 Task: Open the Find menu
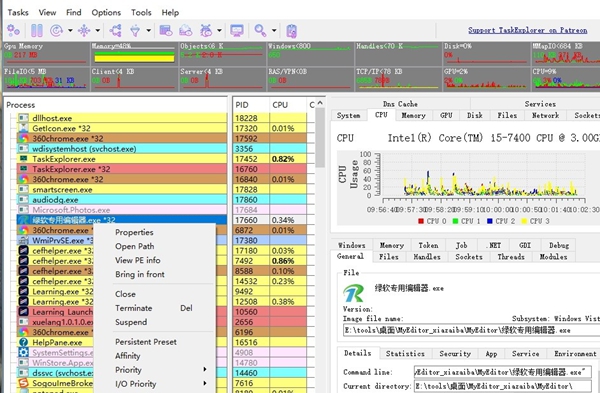coord(73,13)
